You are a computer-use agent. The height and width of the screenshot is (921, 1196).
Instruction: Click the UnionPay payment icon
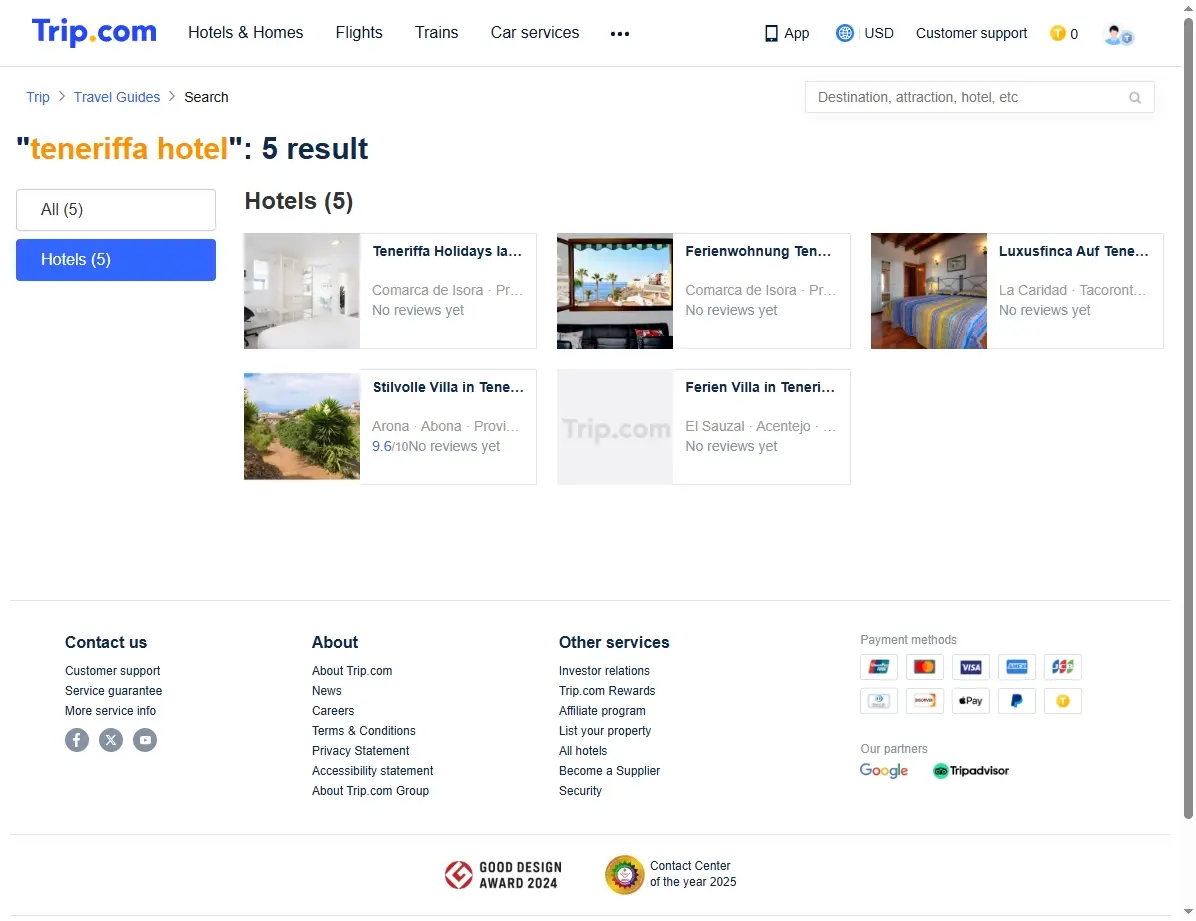point(879,667)
